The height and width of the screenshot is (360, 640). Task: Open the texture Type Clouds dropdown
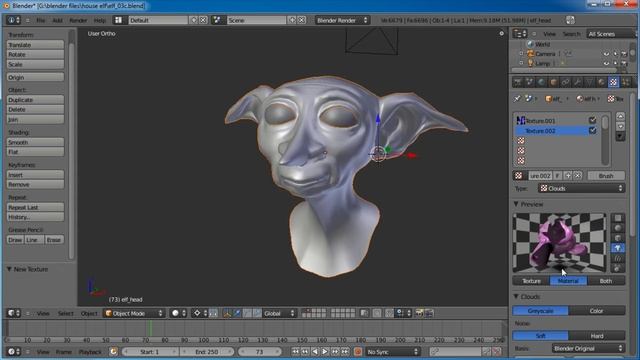pos(581,188)
